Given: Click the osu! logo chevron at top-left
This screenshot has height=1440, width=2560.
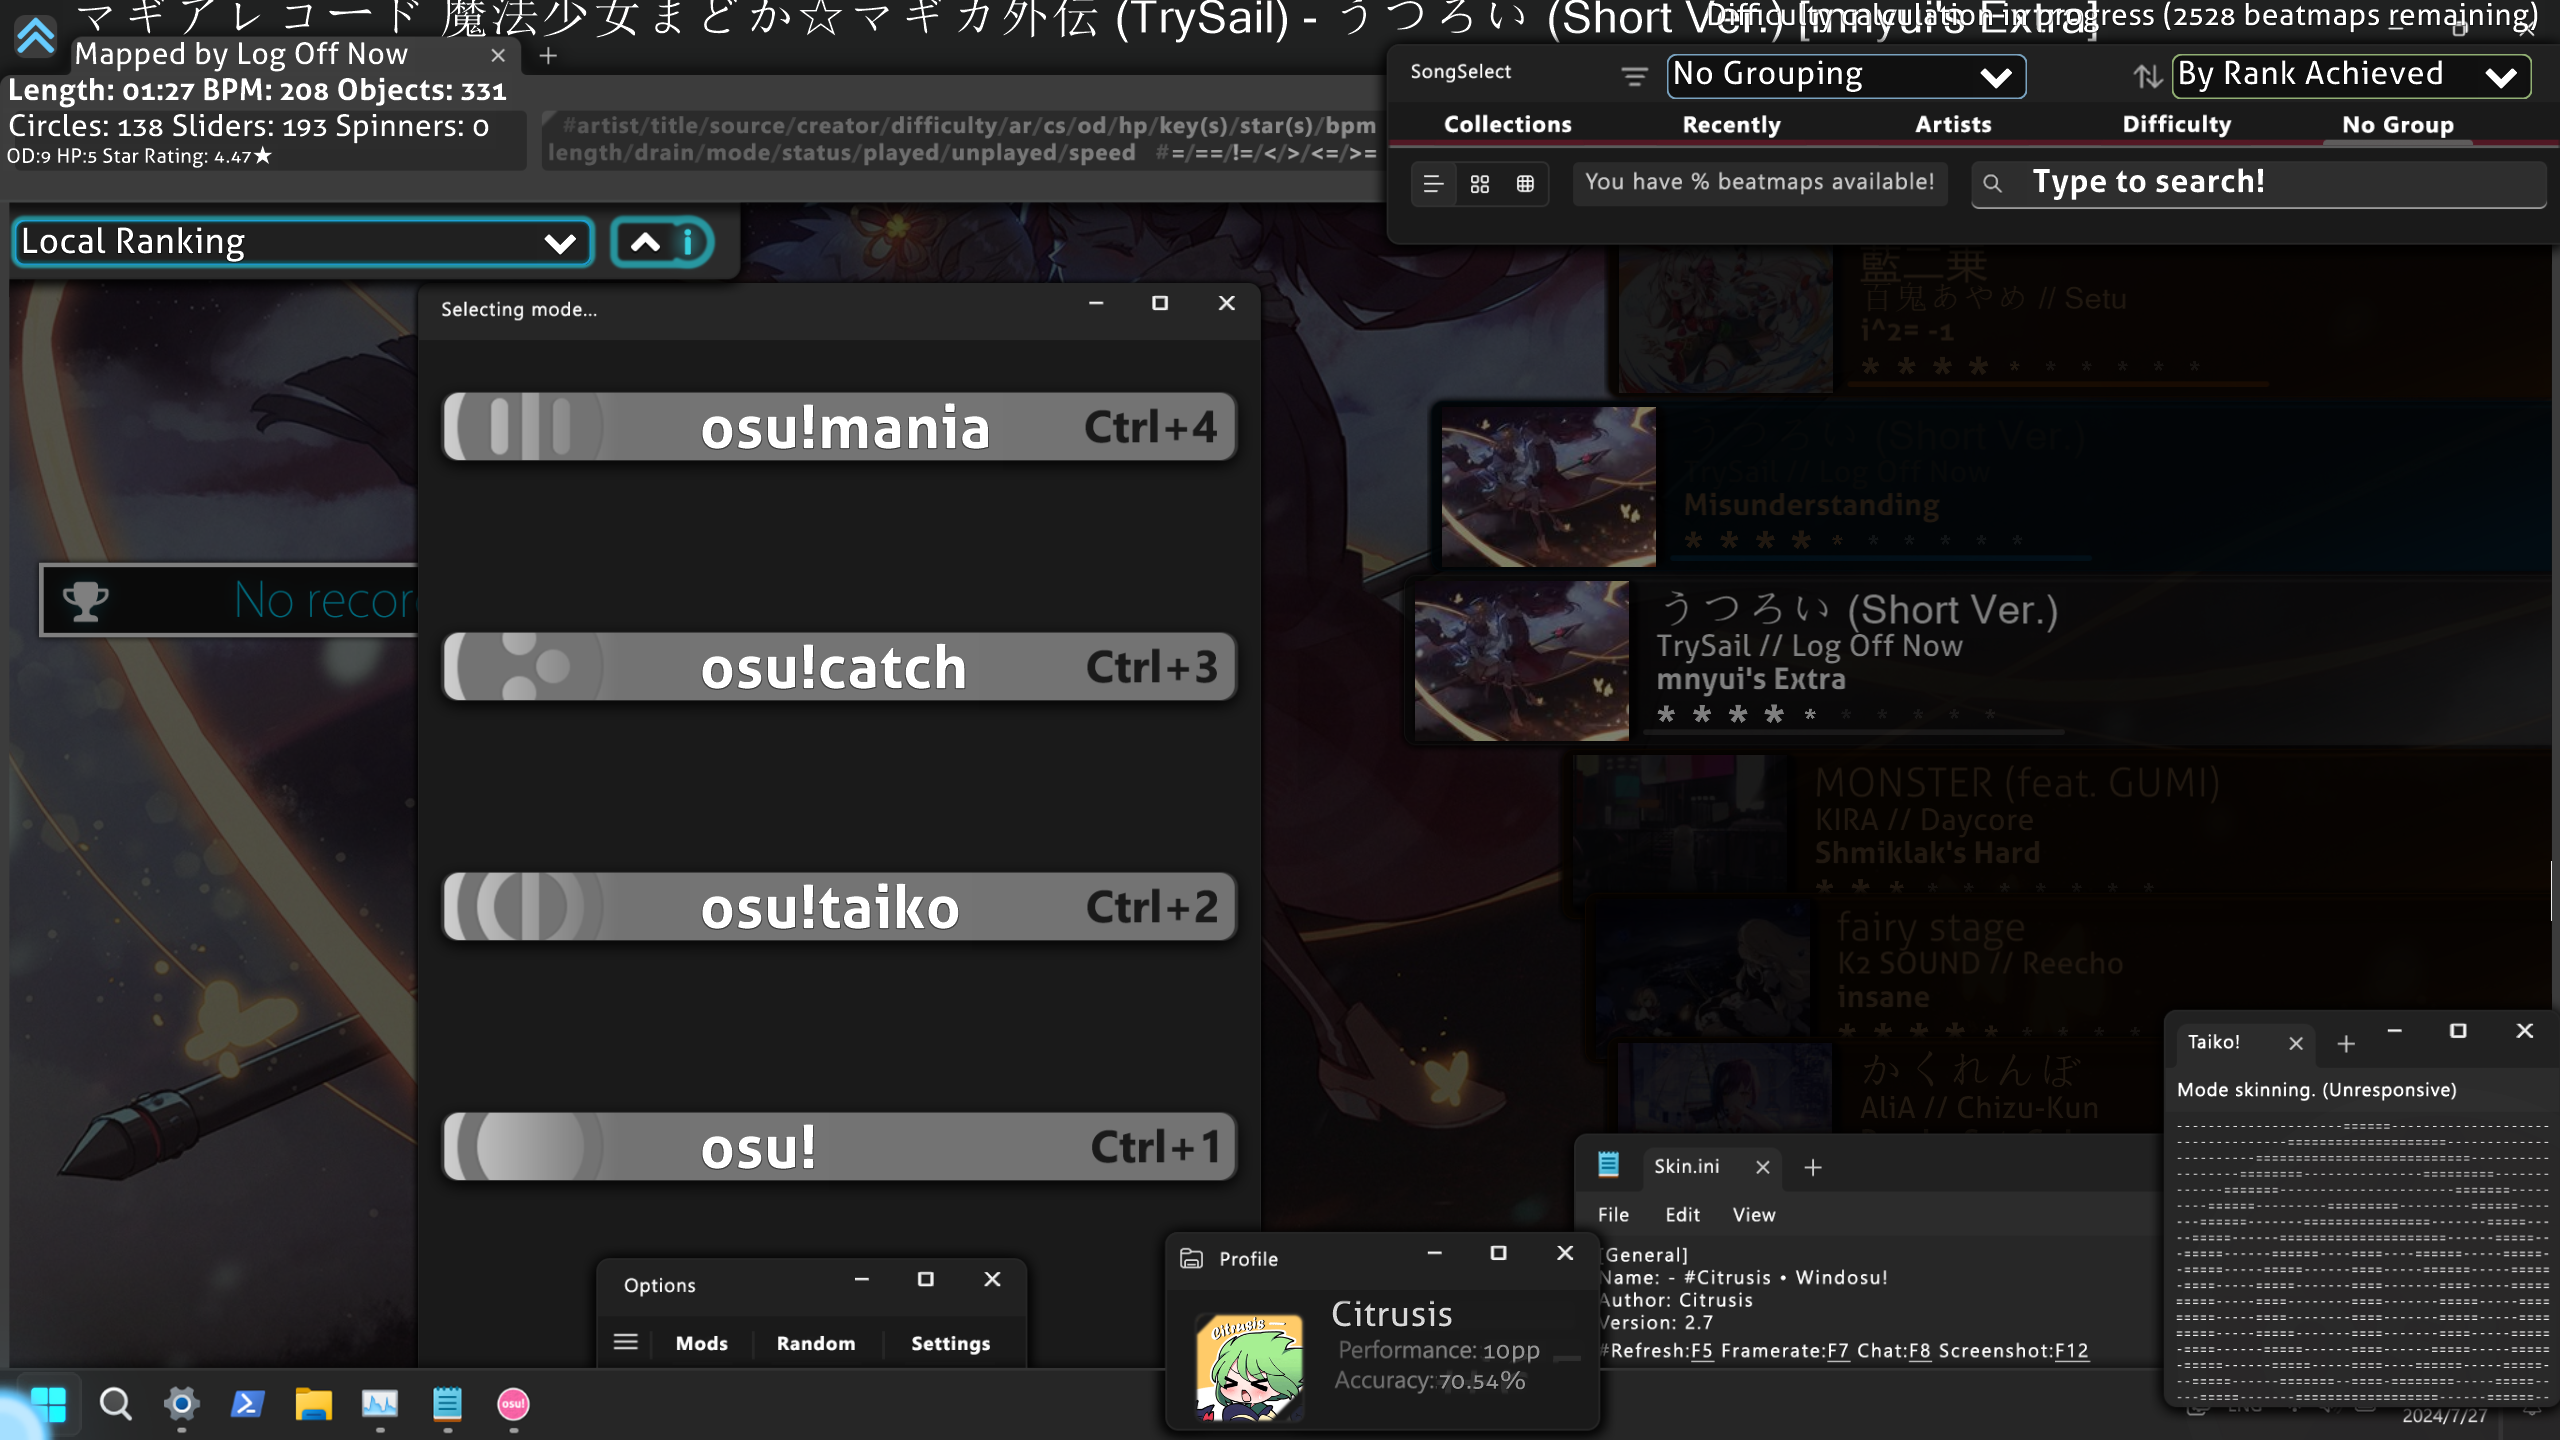Looking at the screenshot, I should click(36, 36).
